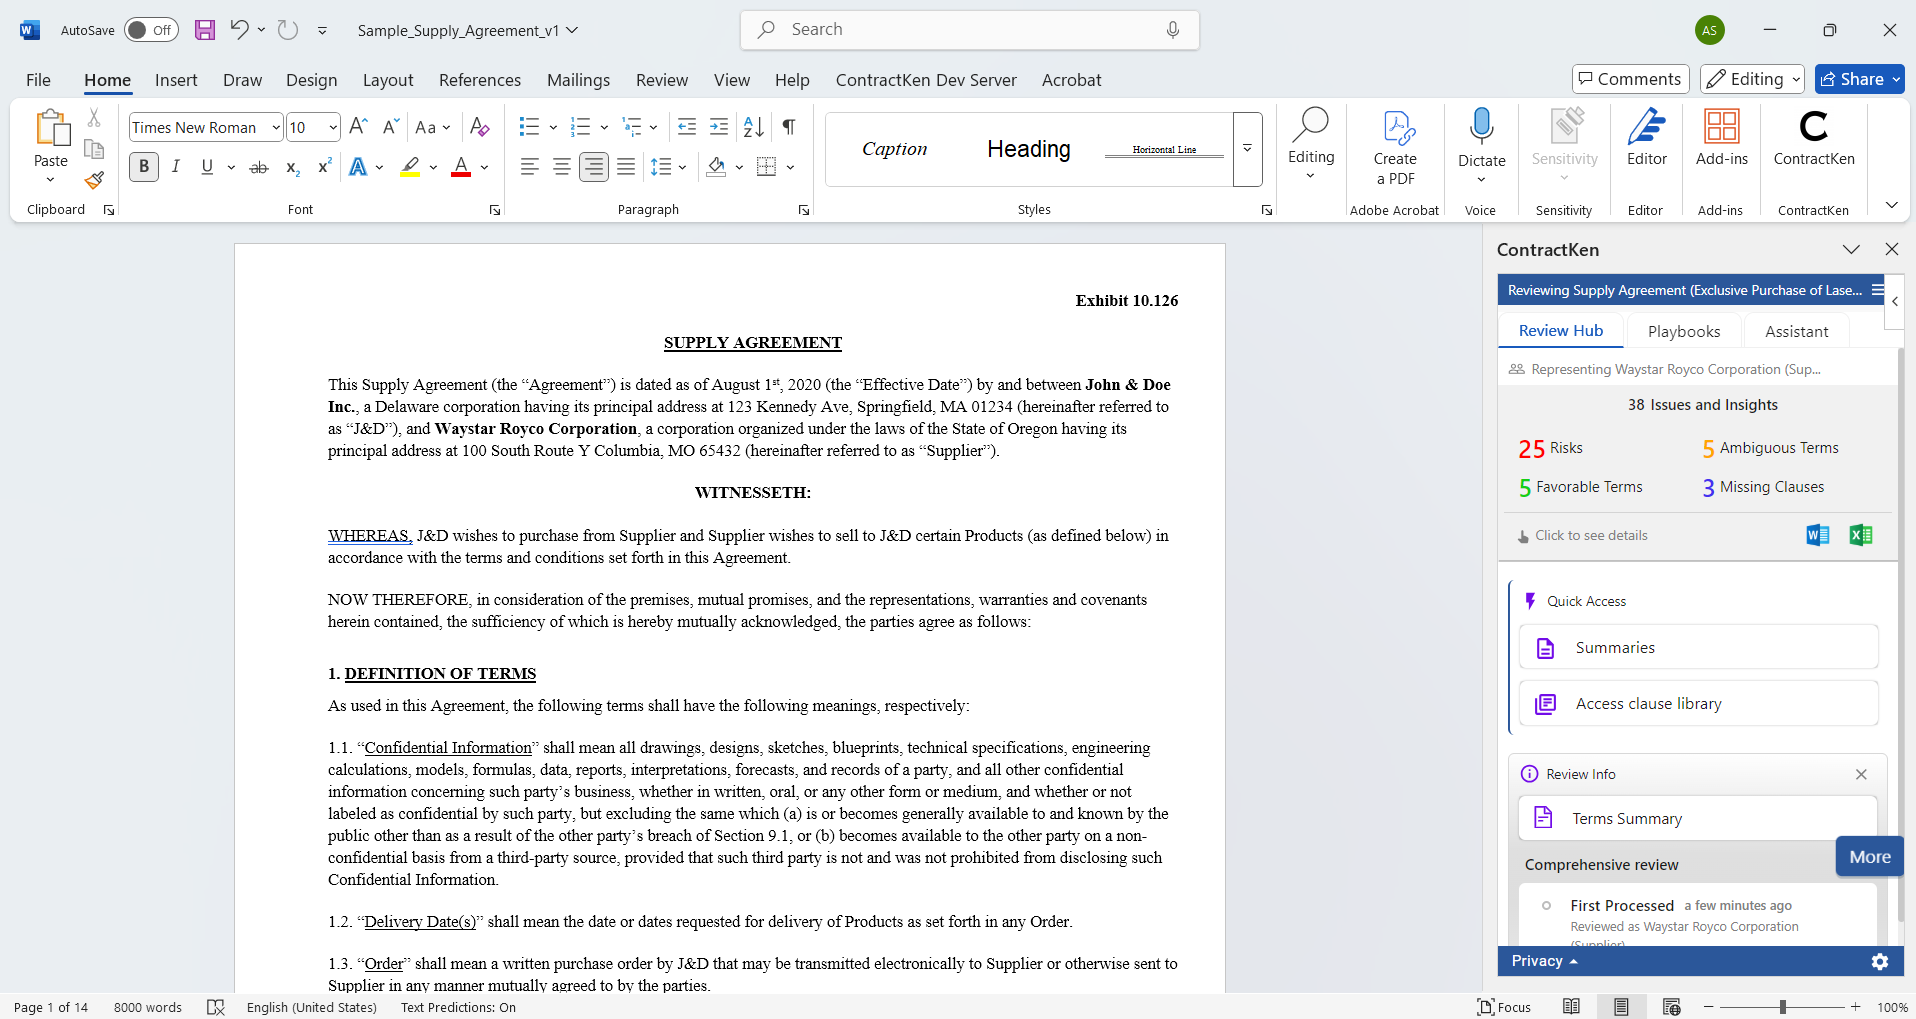Open the font name dropdown

point(276,127)
